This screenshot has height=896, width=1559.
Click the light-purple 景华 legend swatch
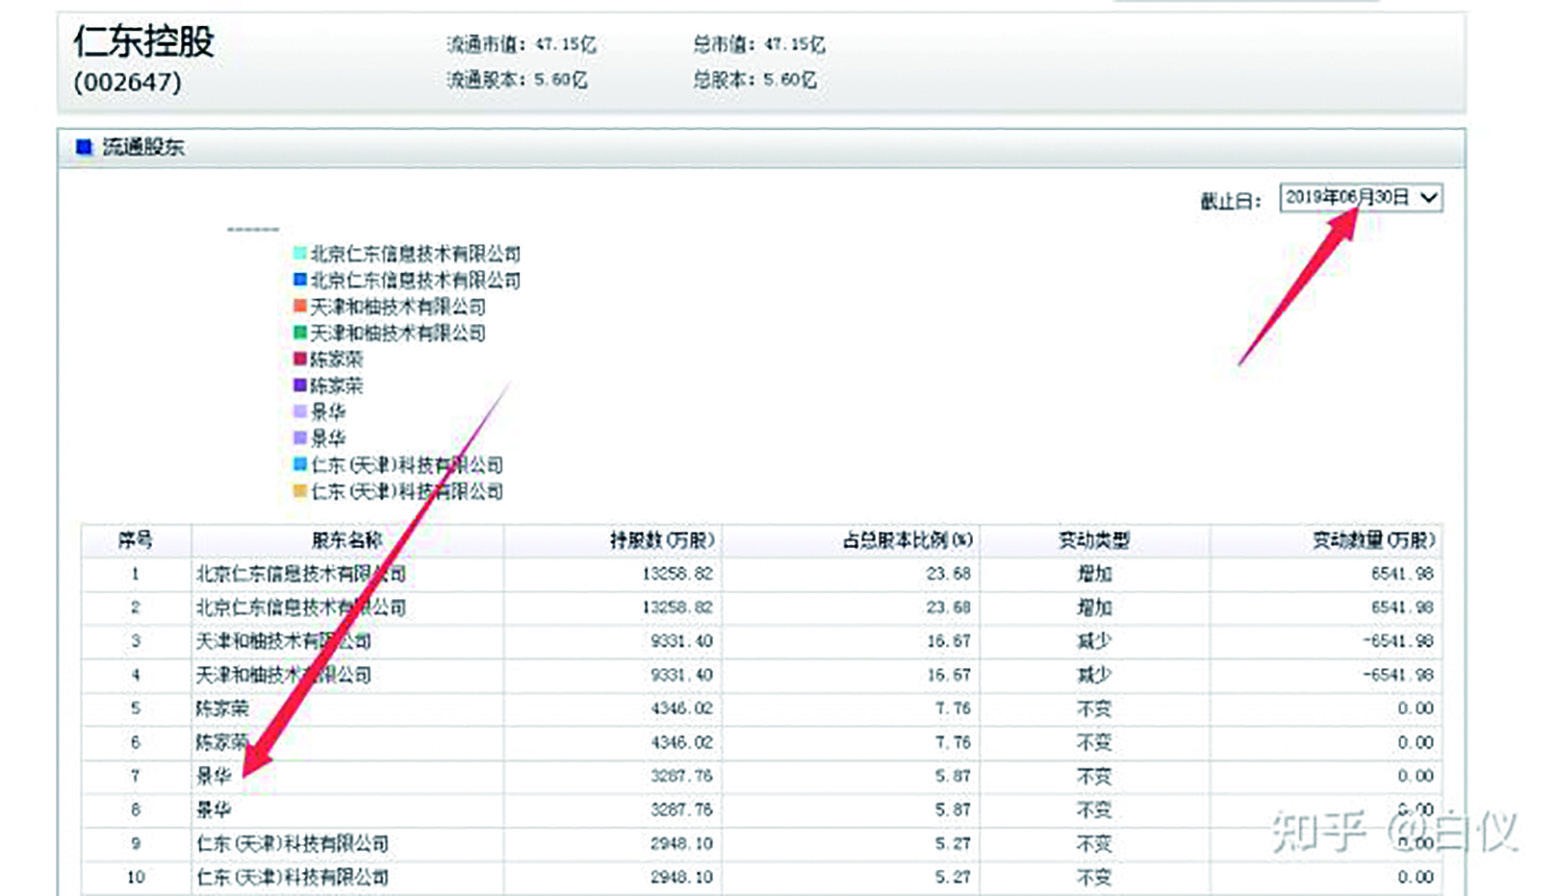[x=298, y=412]
